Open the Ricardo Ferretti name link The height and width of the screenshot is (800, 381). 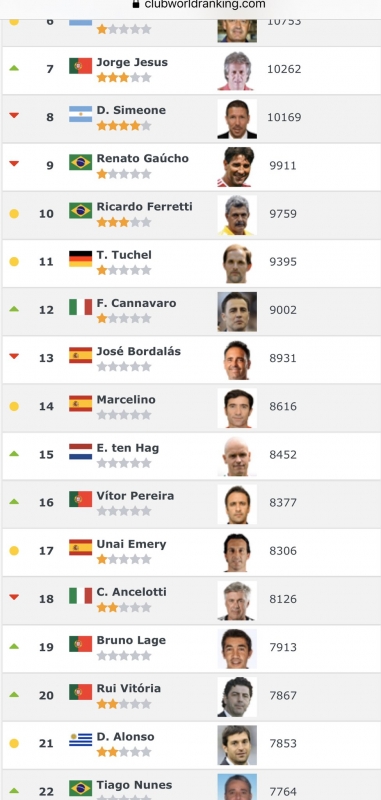(x=144, y=207)
